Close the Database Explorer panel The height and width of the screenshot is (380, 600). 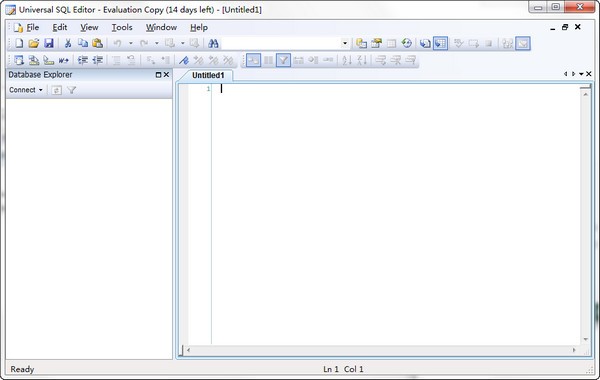pos(166,75)
